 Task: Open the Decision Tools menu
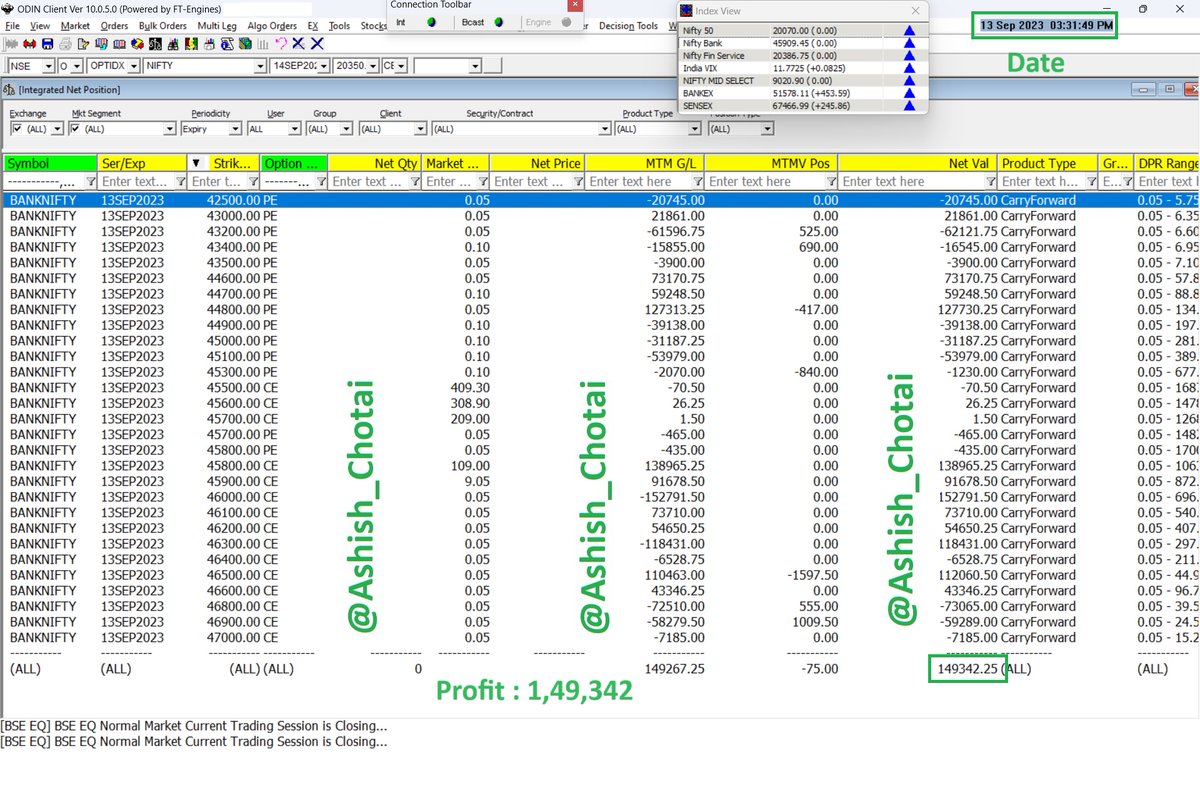(628, 26)
